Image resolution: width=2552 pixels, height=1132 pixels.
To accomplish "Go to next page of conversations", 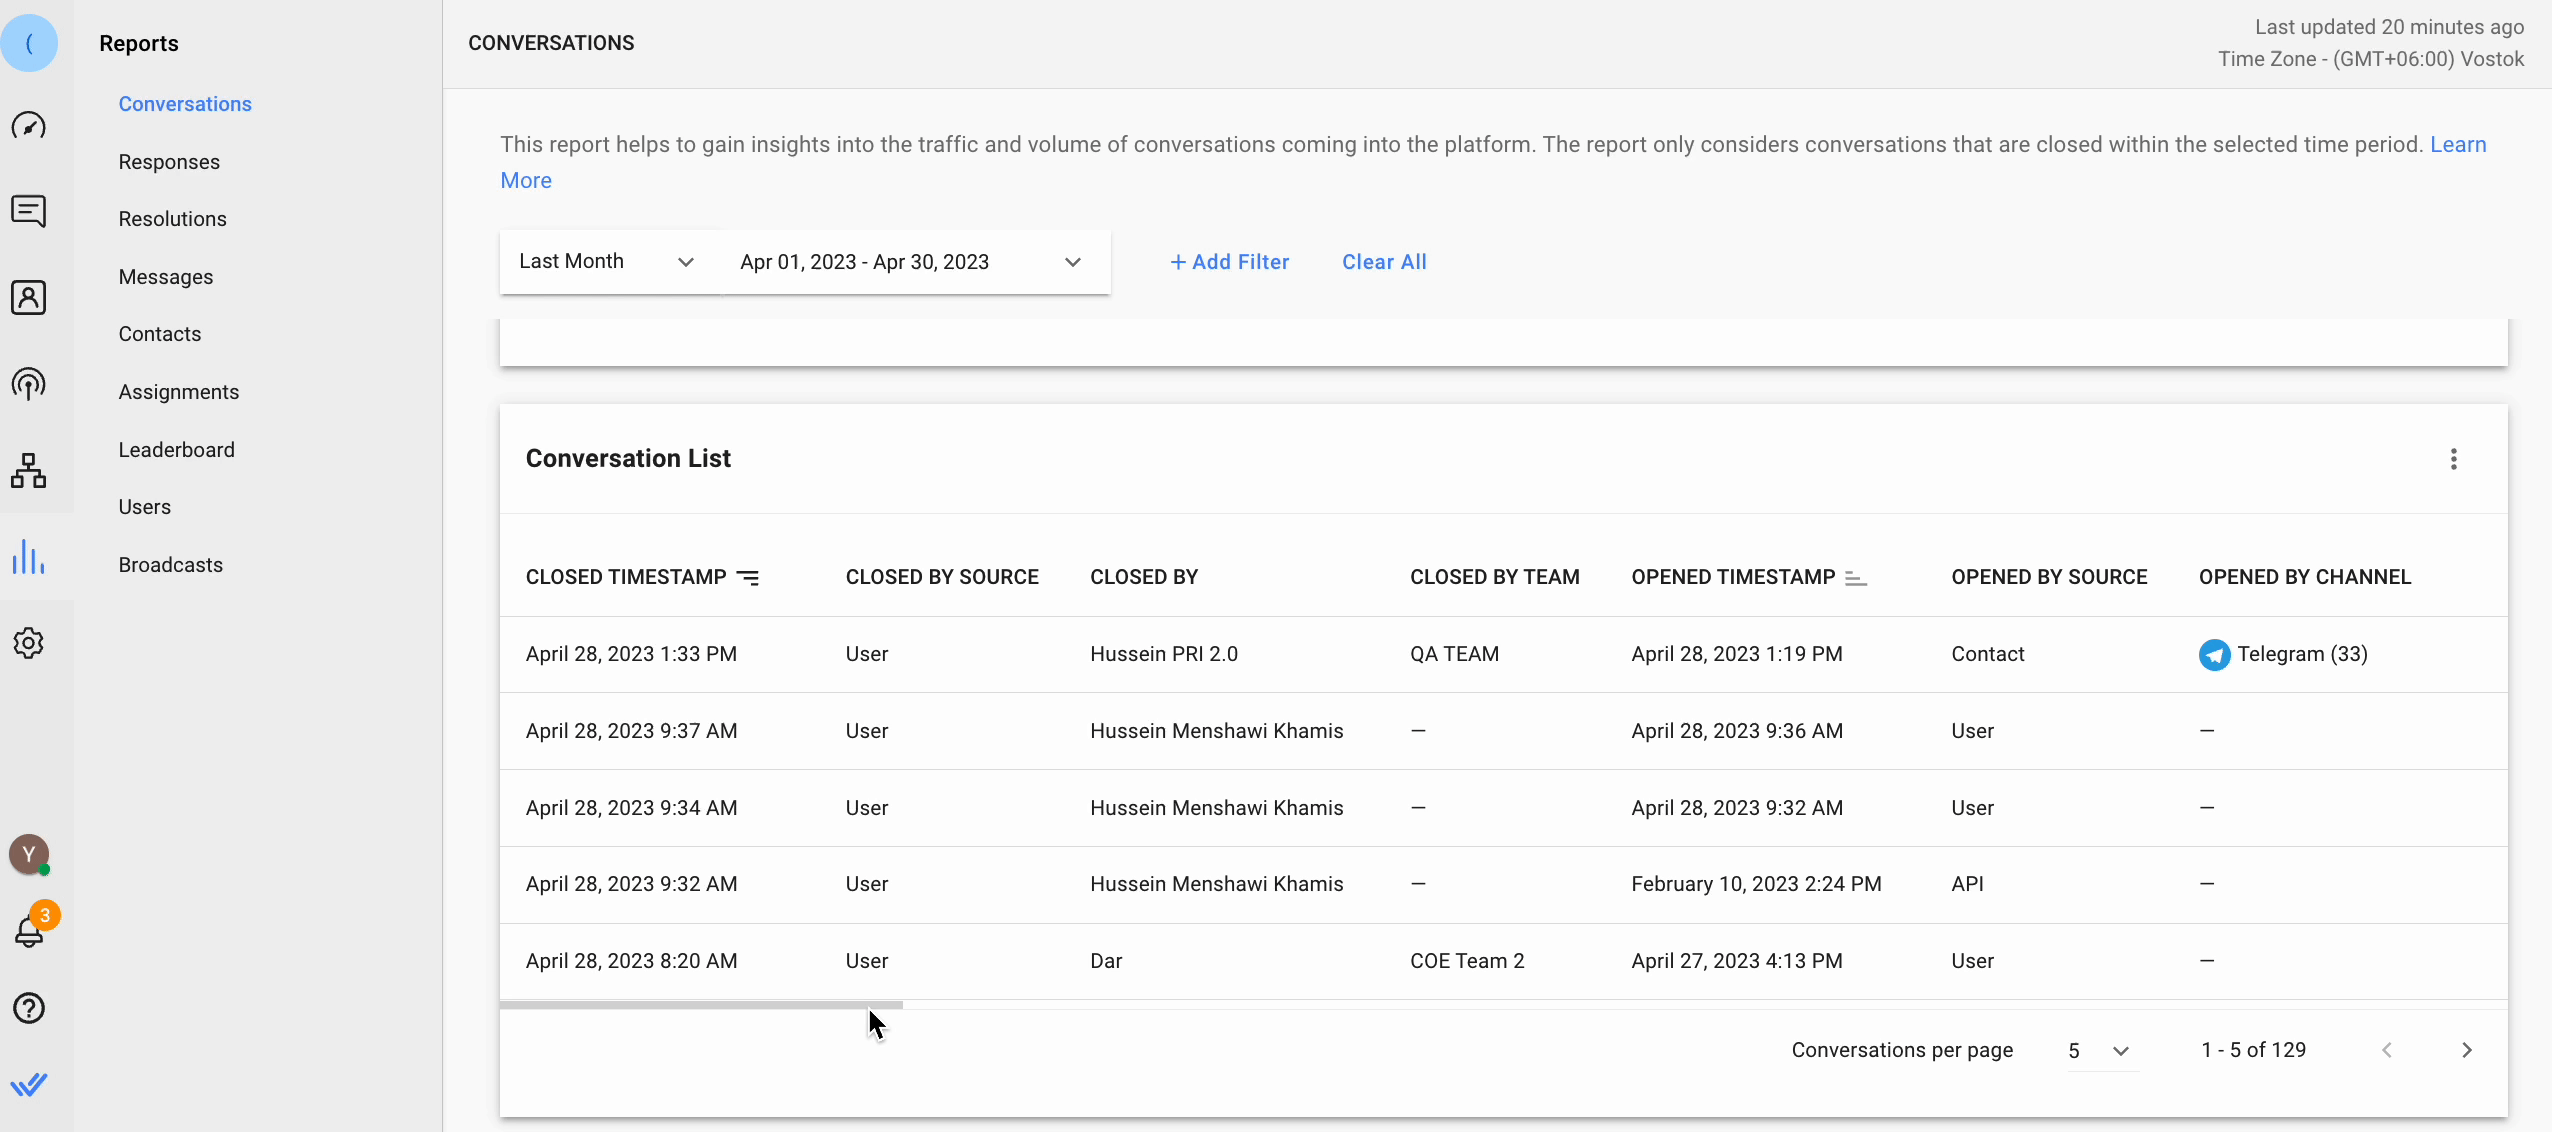I will coord(2466,1050).
